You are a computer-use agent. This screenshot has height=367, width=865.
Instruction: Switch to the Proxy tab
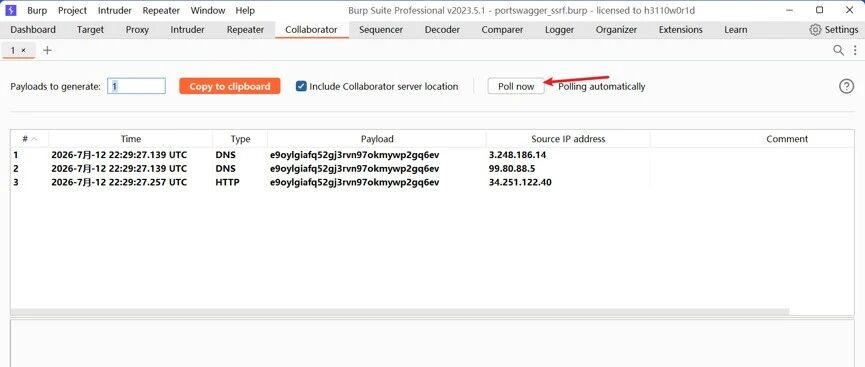pyautogui.click(x=137, y=30)
